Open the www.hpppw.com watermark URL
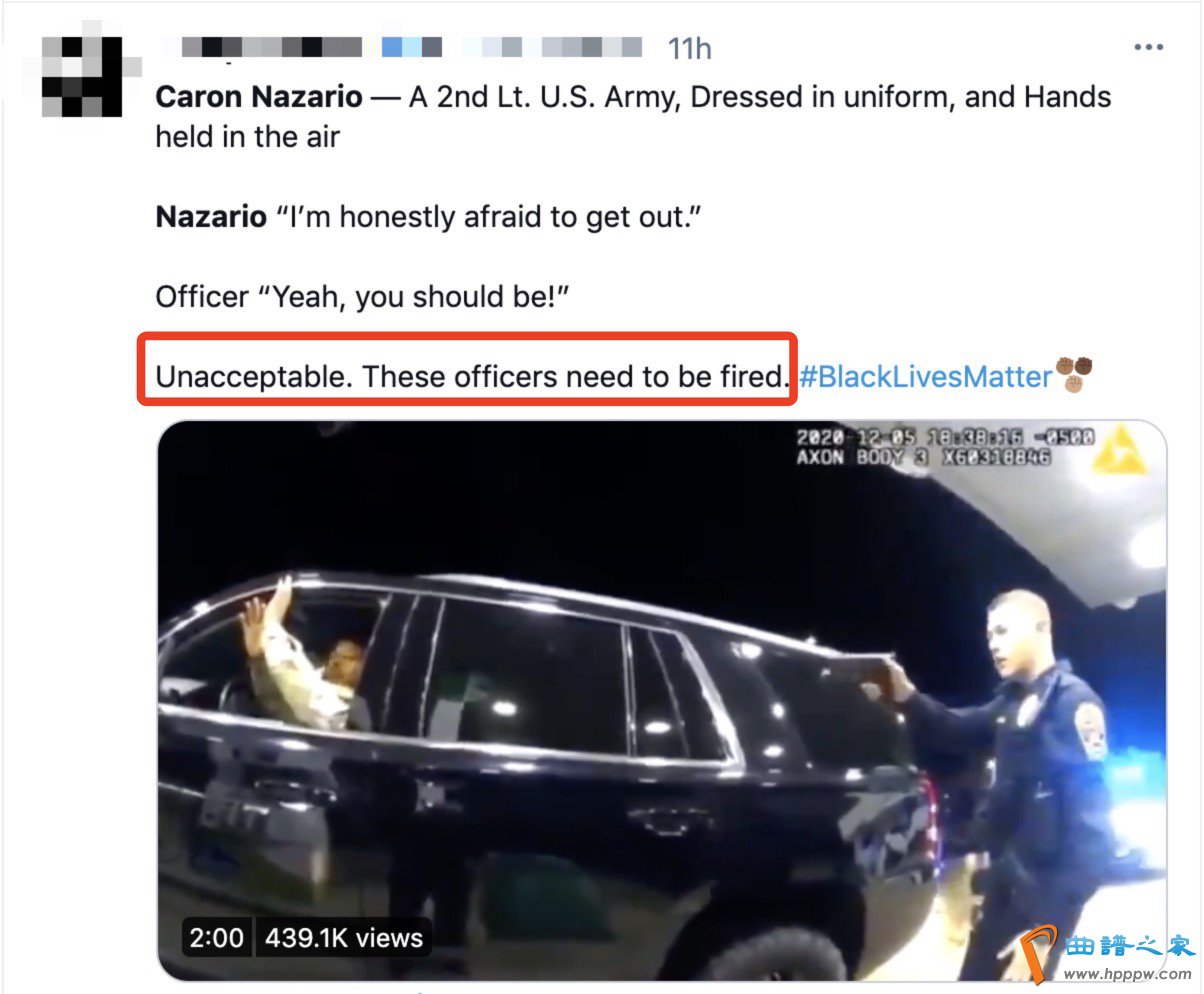Screen dimensions: 1204x994 (1130, 973)
